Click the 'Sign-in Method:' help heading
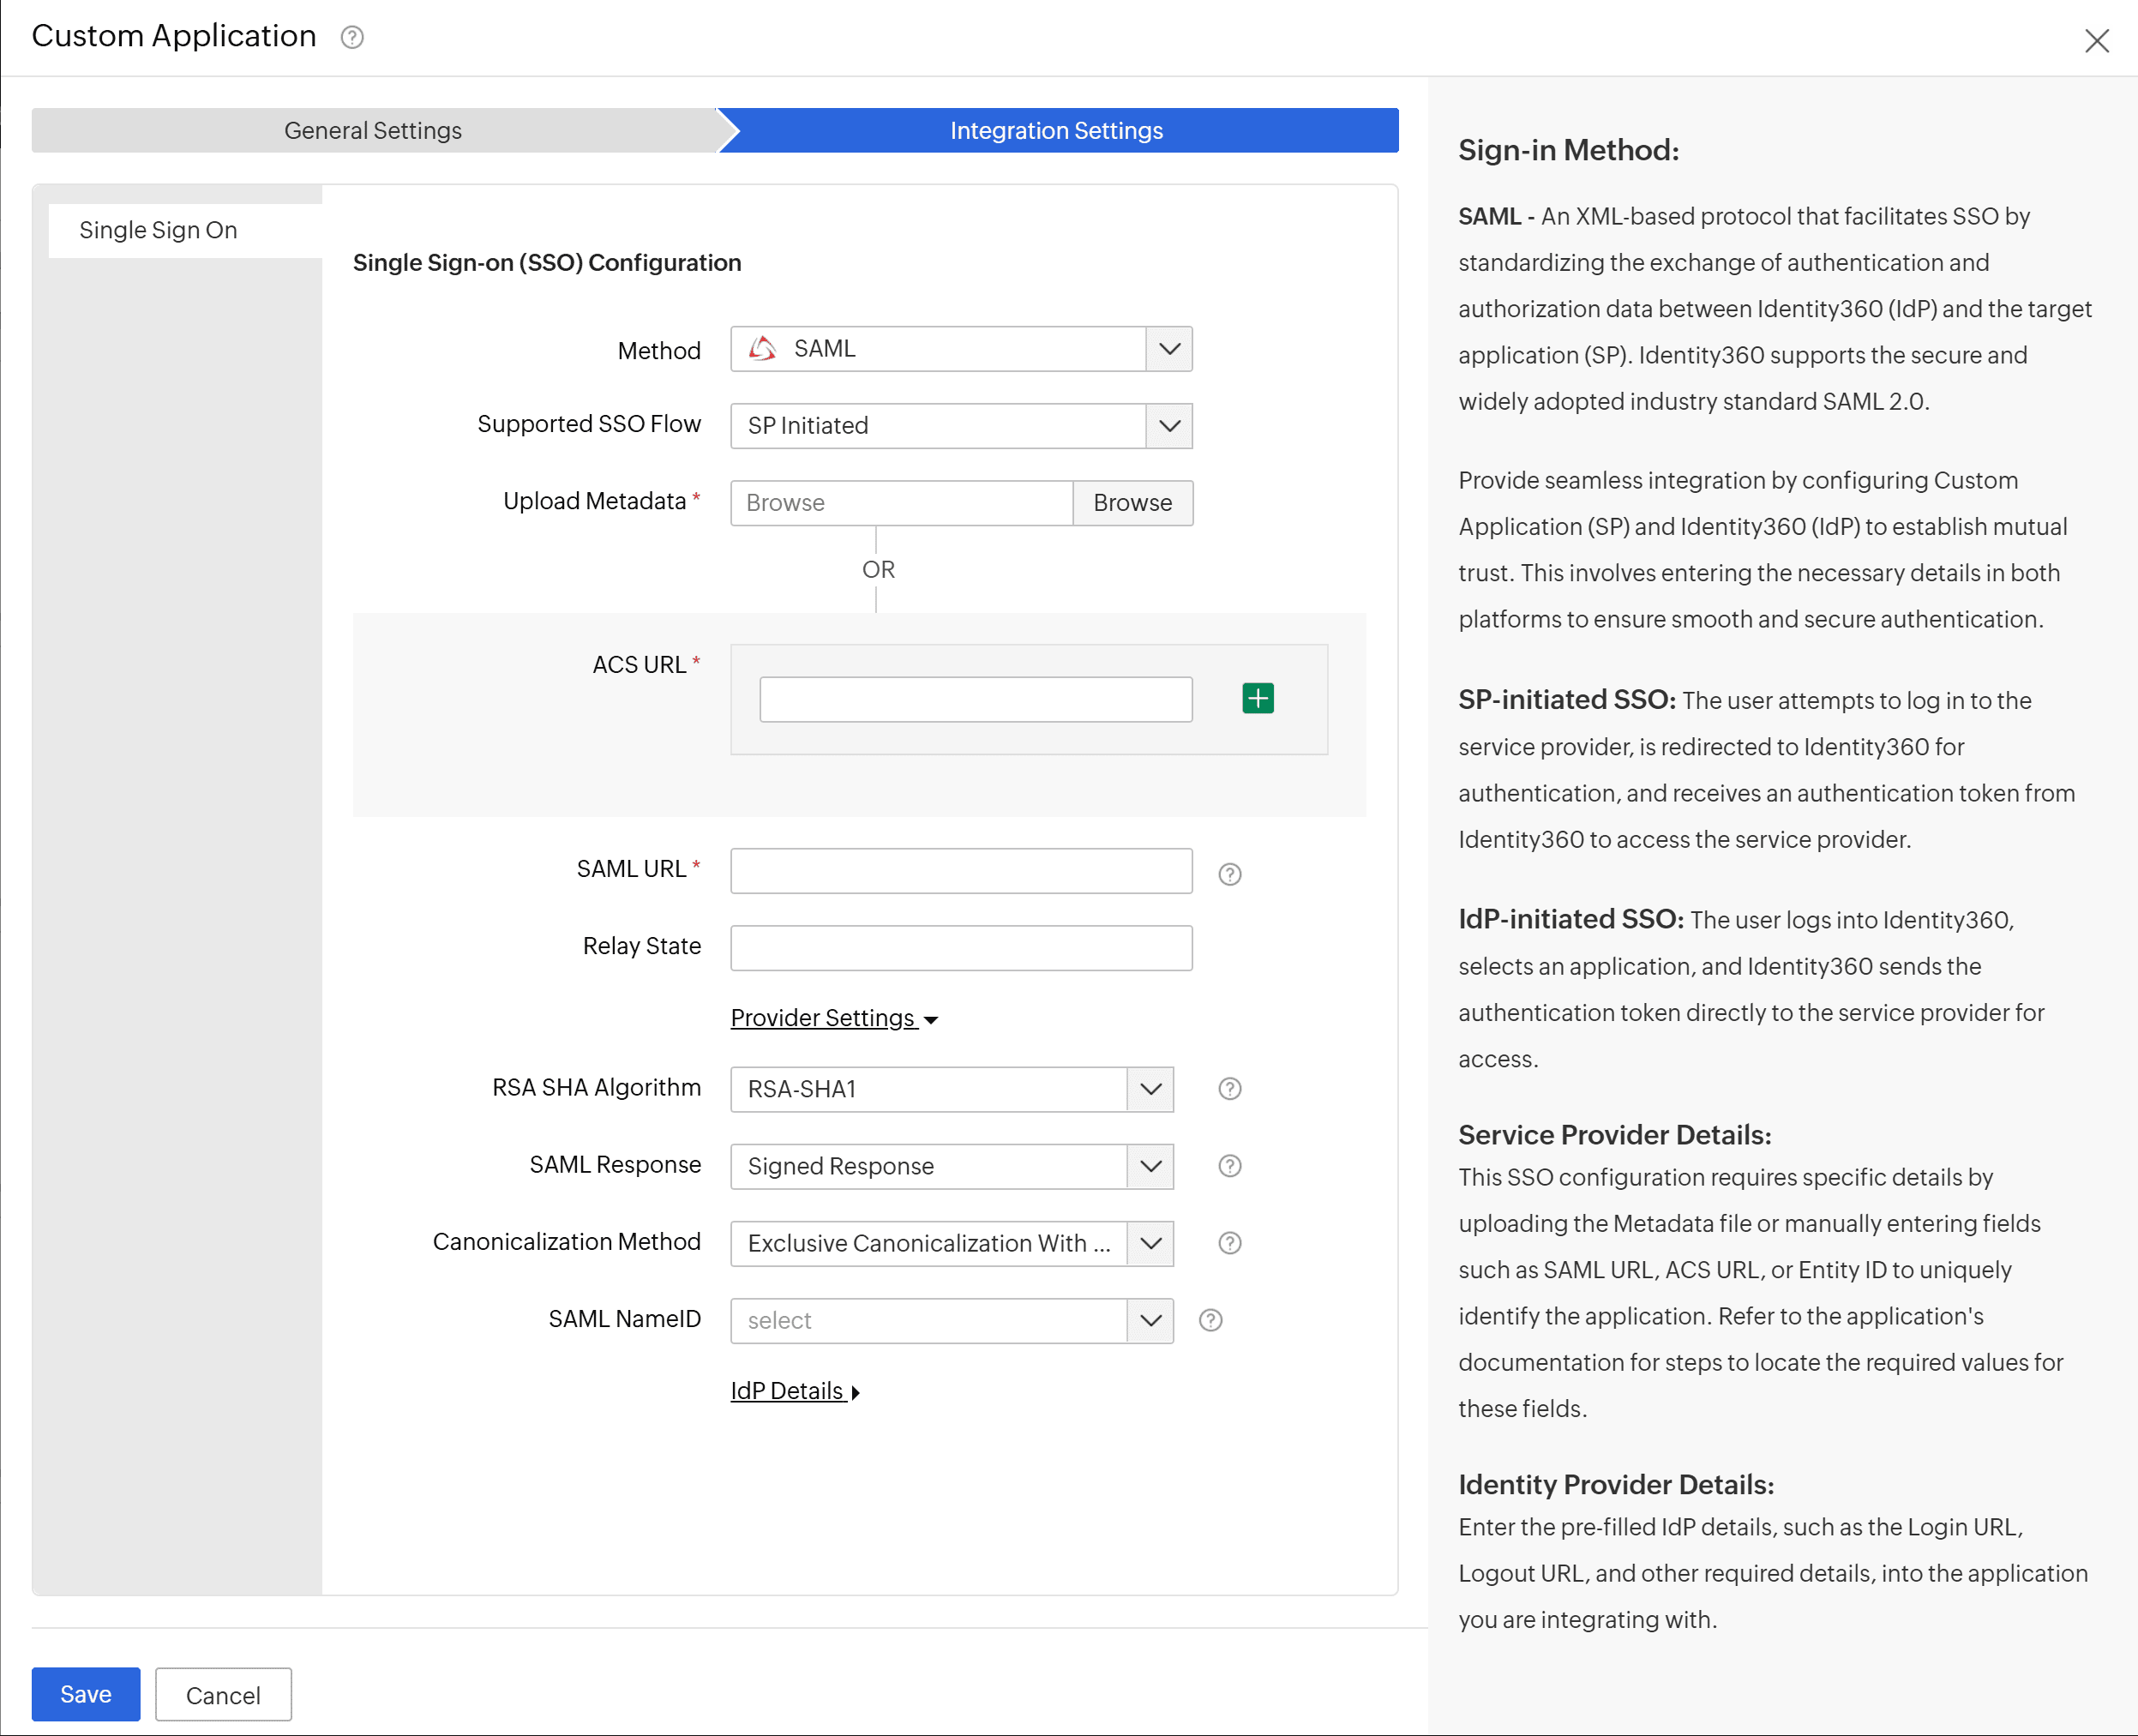This screenshot has width=2138, height=1736. (1568, 150)
